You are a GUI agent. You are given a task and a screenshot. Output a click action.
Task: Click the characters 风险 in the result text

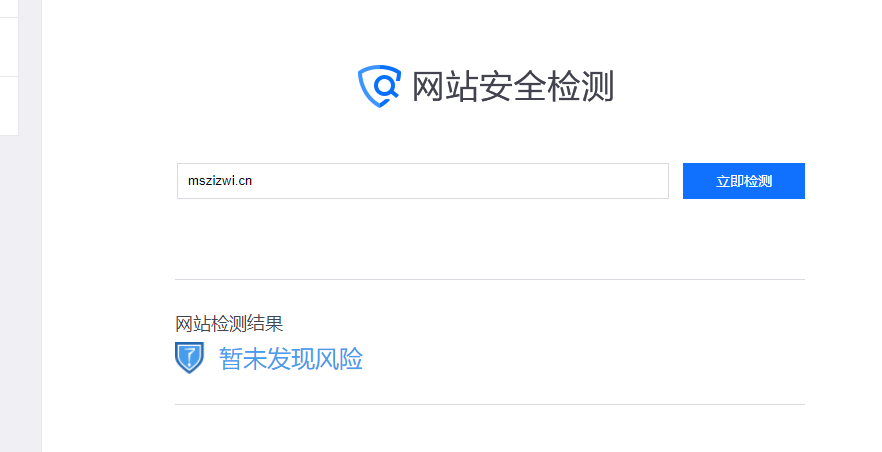(x=339, y=359)
